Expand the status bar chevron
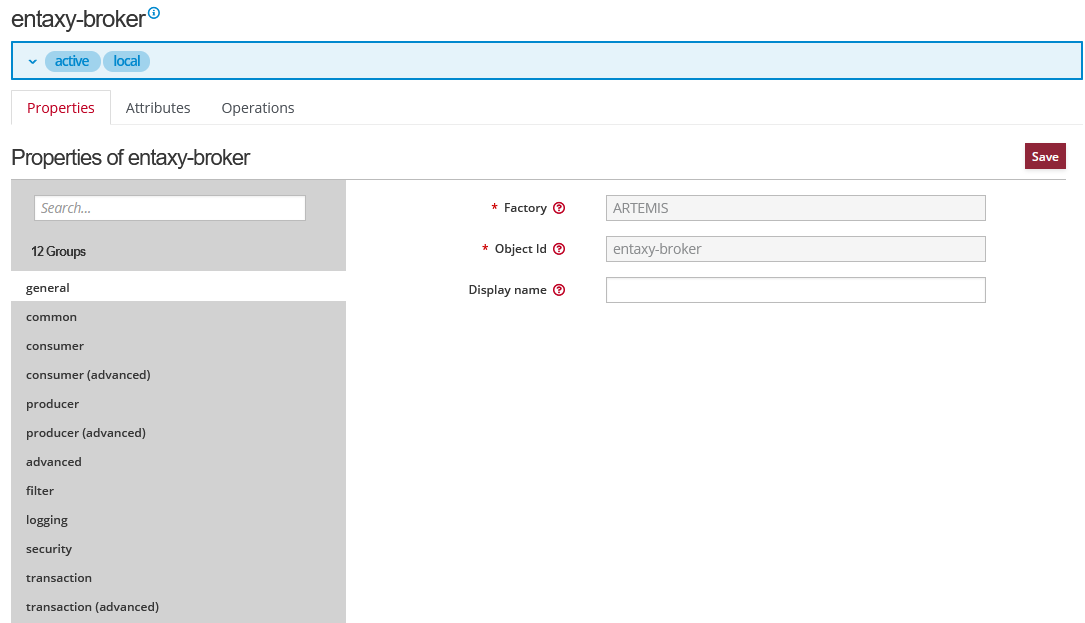Screen dimensions: 1085x623 click(x=32, y=62)
